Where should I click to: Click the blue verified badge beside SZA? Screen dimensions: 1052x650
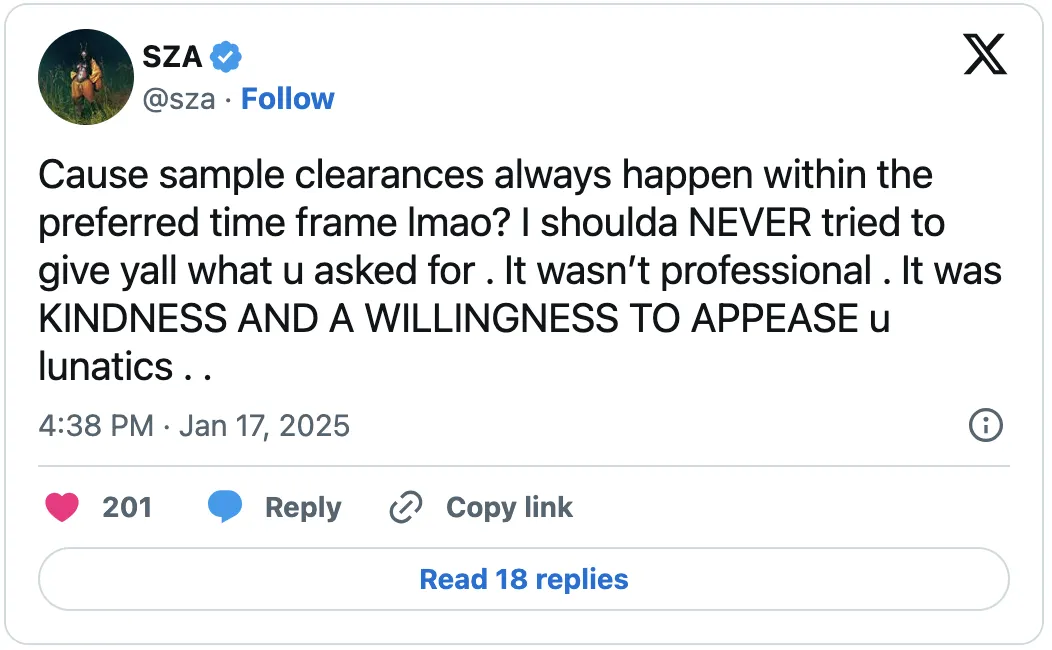pyautogui.click(x=226, y=57)
